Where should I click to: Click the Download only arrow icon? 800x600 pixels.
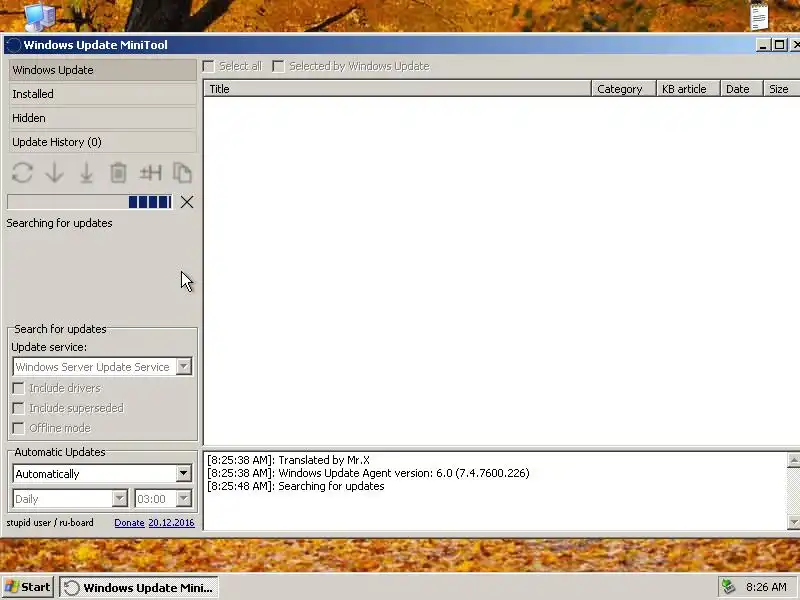[55, 173]
